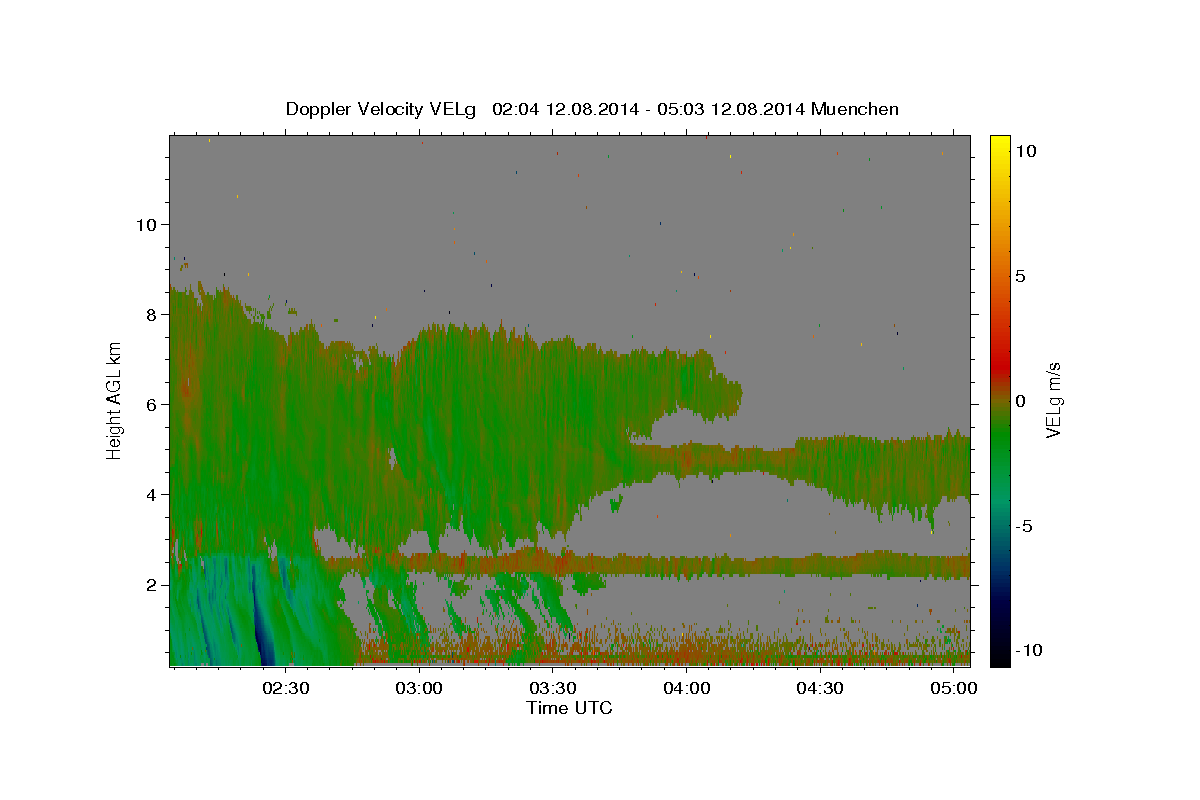Click the thin cloud layer at 2.5 km
Image resolution: width=1200 pixels, height=800 pixels.
645,565
